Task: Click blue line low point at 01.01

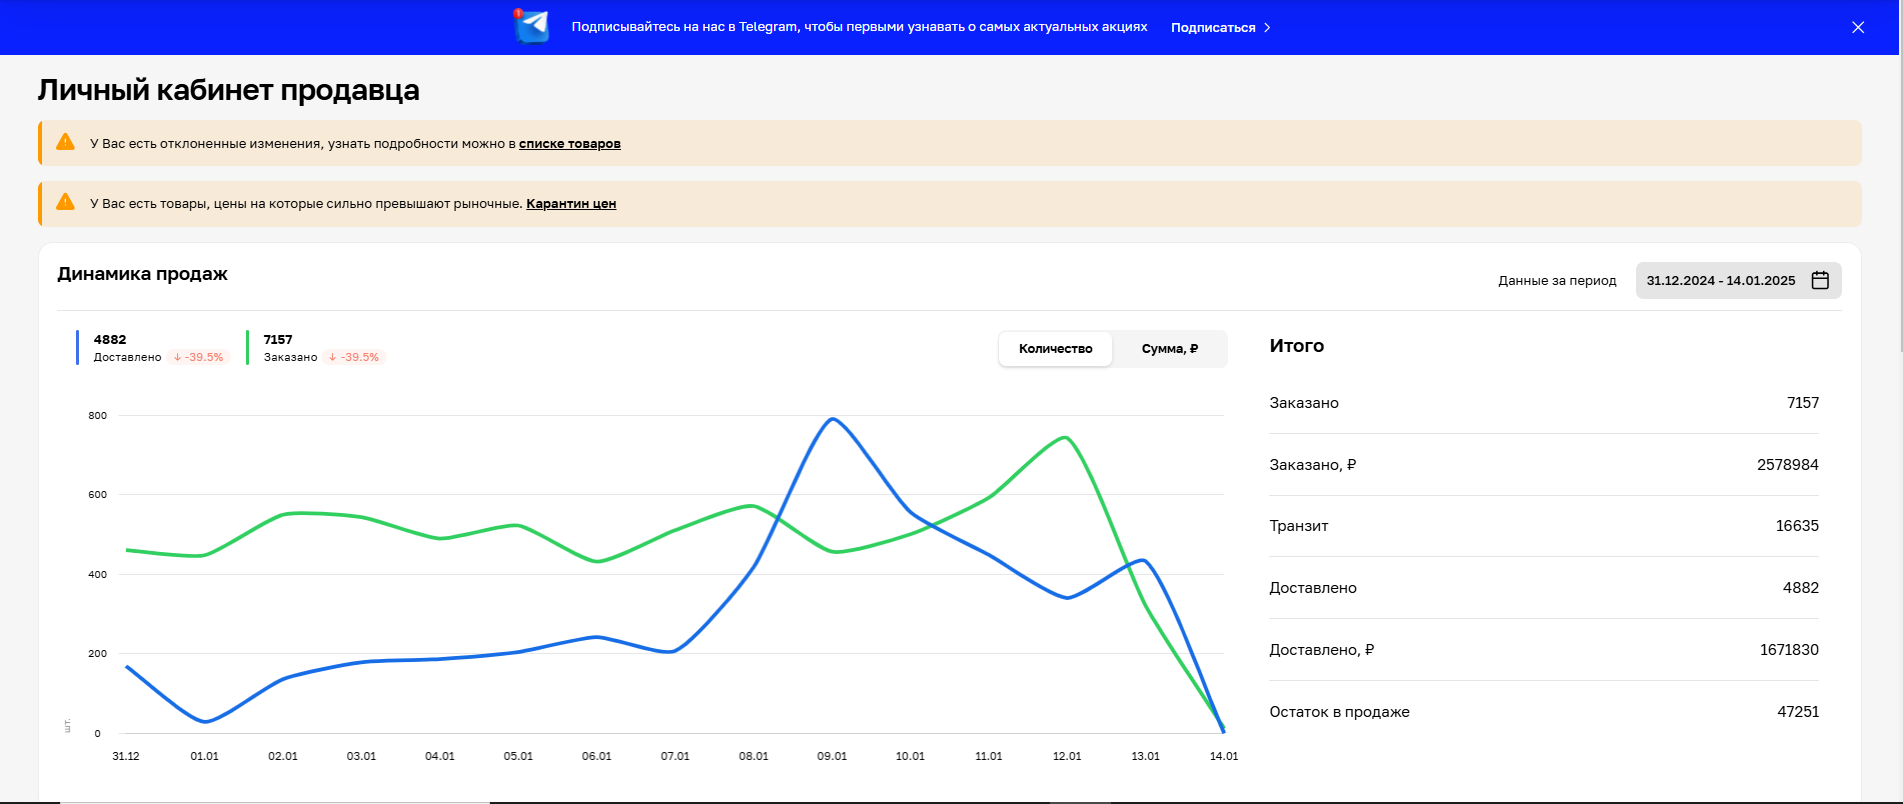Action: tap(205, 721)
